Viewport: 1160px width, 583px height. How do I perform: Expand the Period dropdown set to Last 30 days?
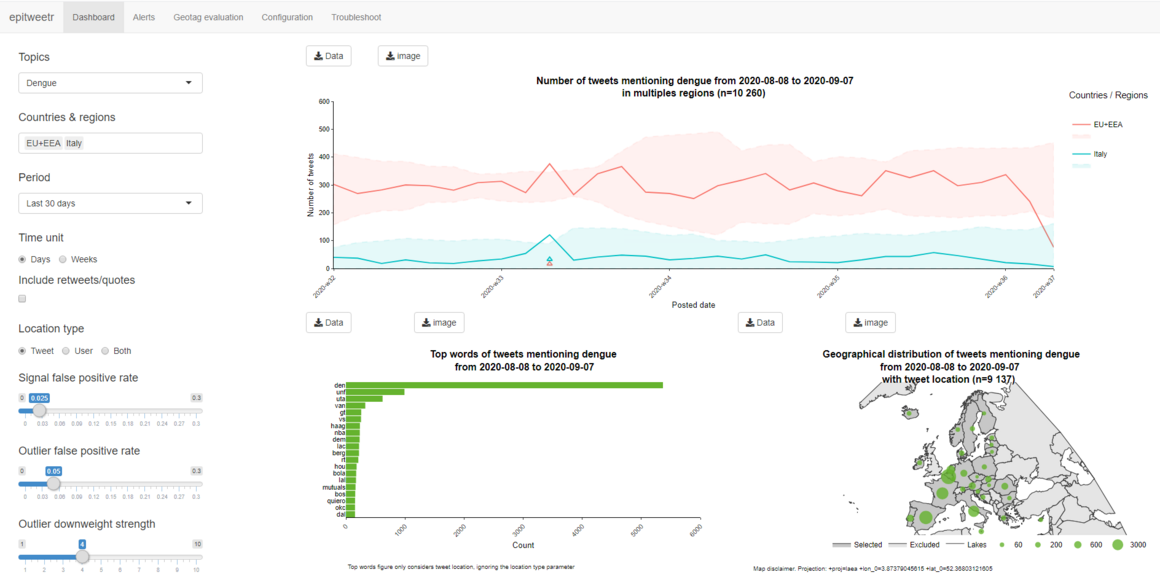click(110, 203)
